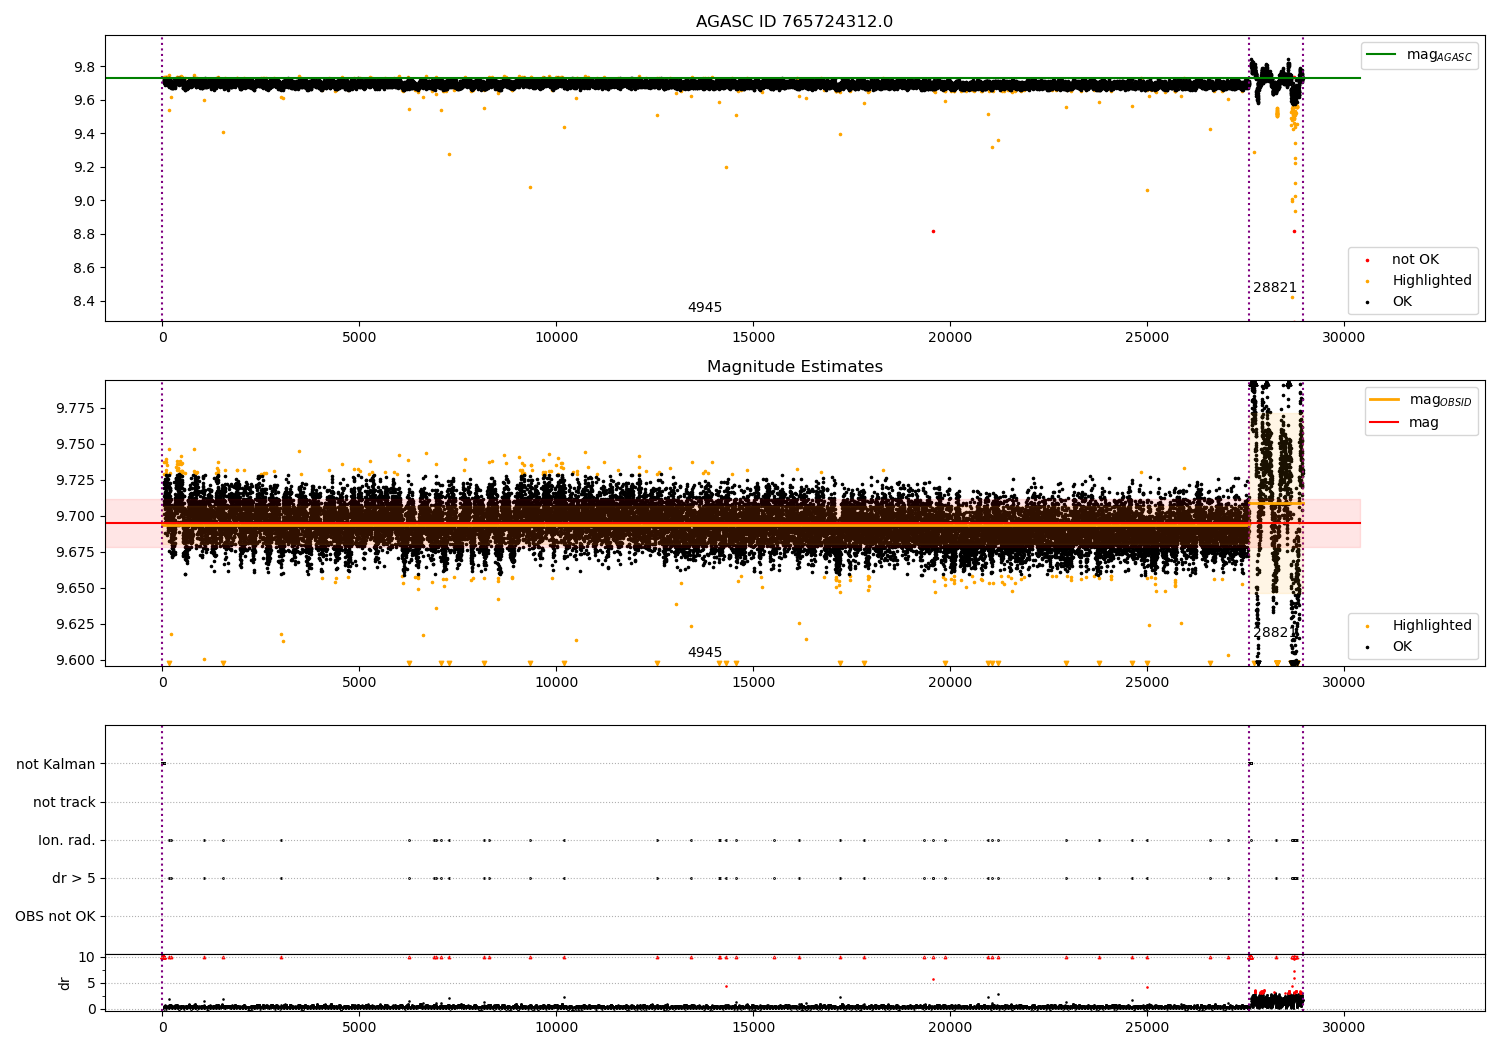Image resolution: width=1500 pixels, height=1050 pixels.
Task: Click the '4945' label in the Magnitude Estimates plot
Action: click(x=704, y=653)
